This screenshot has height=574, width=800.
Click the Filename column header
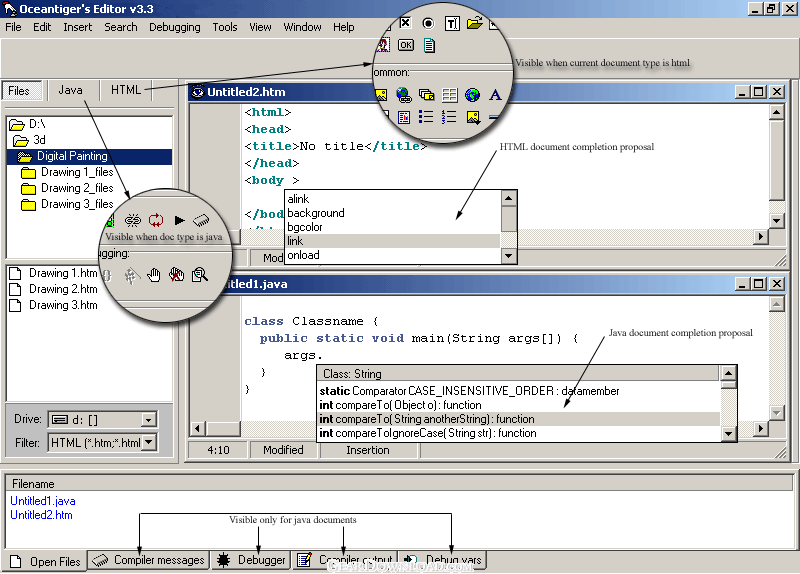pos(399,484)
